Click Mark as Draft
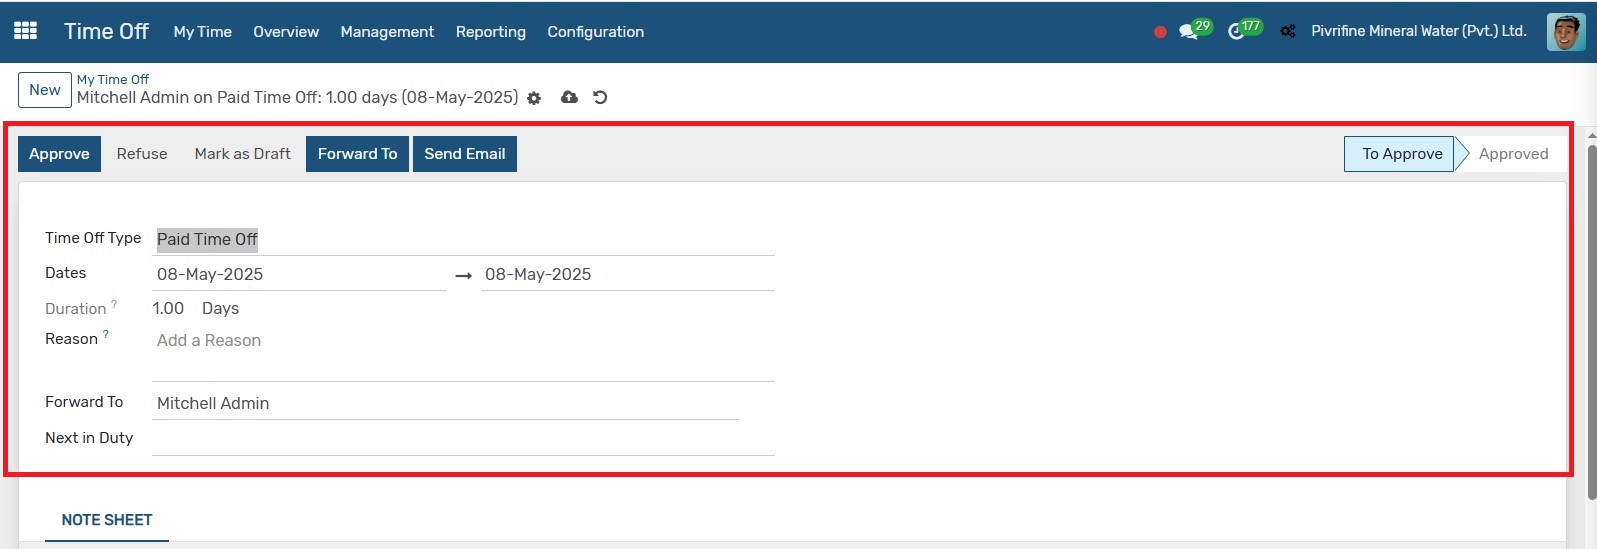The image size is (1597, 549). pyautogui.click(x=243, y=154)
